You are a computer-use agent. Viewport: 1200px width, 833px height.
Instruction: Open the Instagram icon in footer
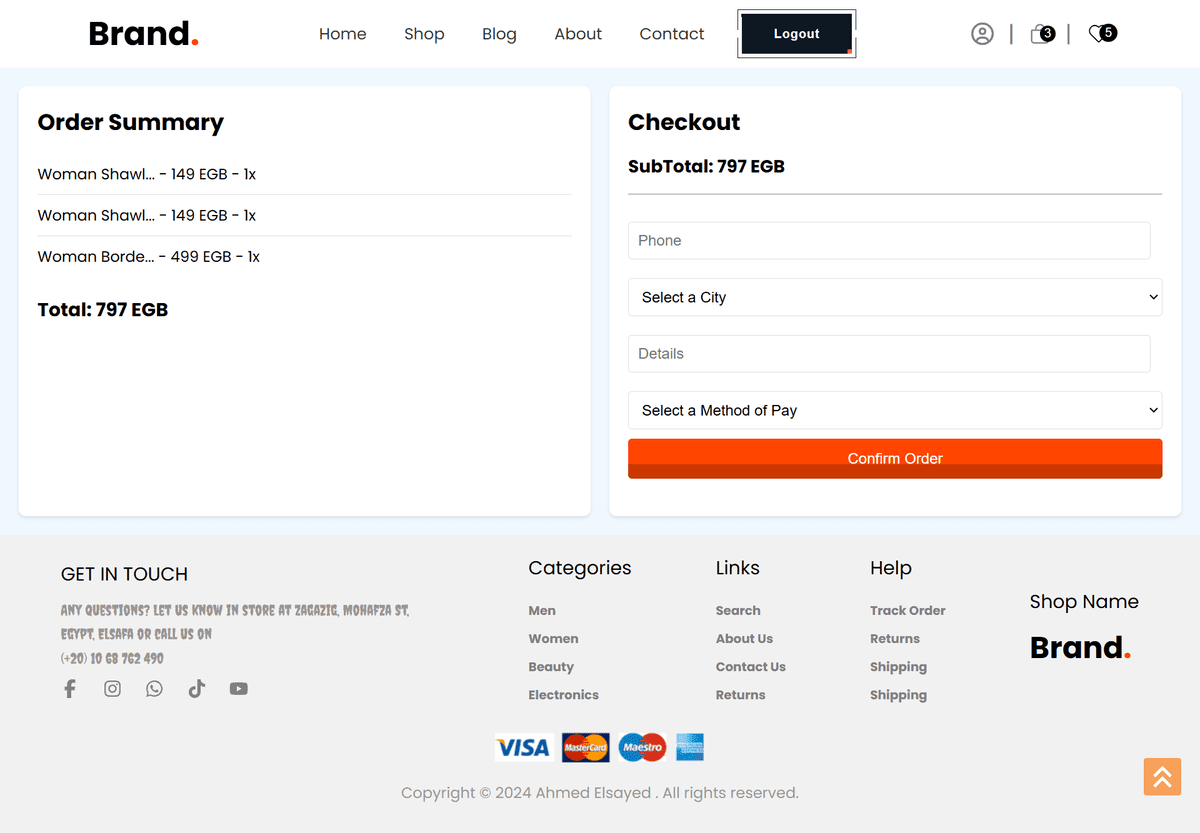112,689
